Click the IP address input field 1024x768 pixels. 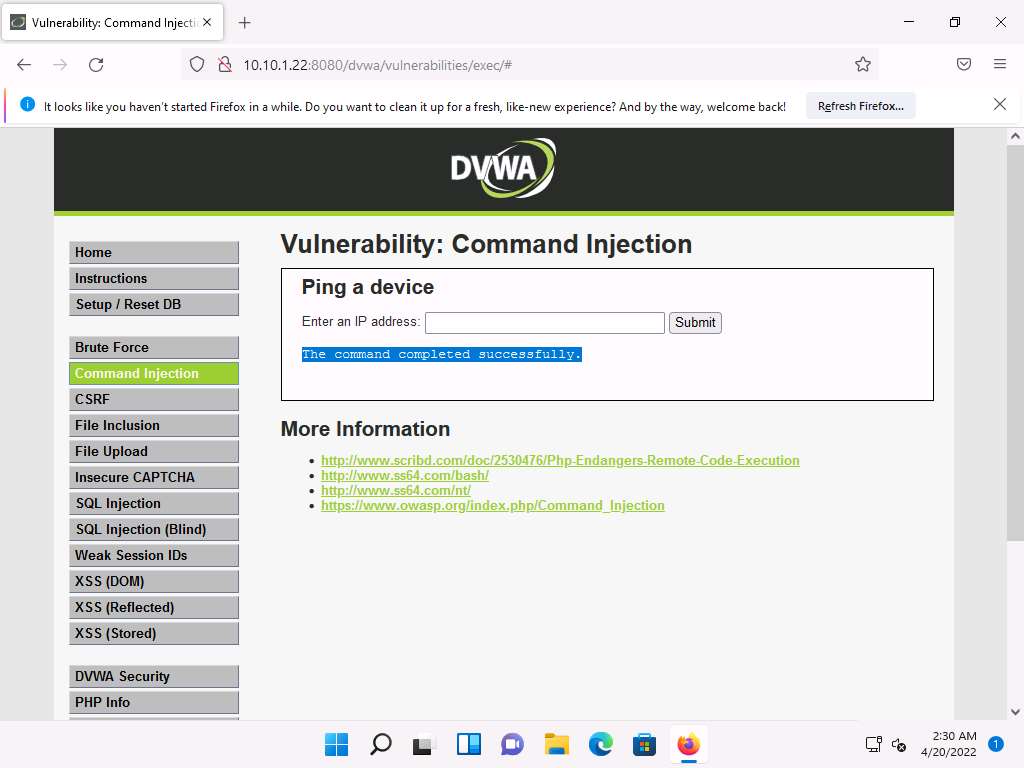pyautogui.click(x=544, y=322)
